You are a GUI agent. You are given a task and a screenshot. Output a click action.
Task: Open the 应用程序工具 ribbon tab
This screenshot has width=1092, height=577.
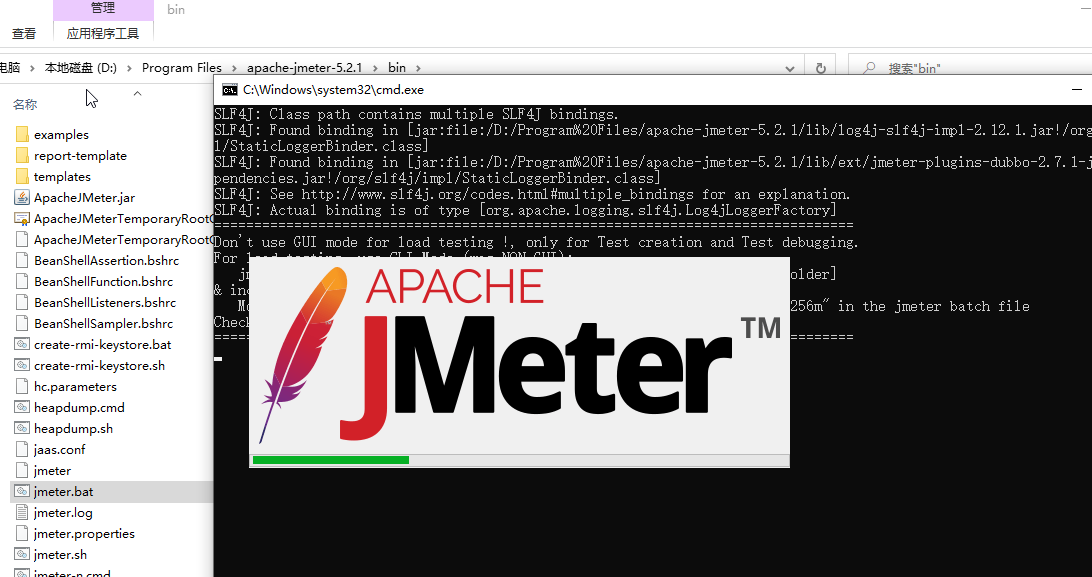[103, 33]
